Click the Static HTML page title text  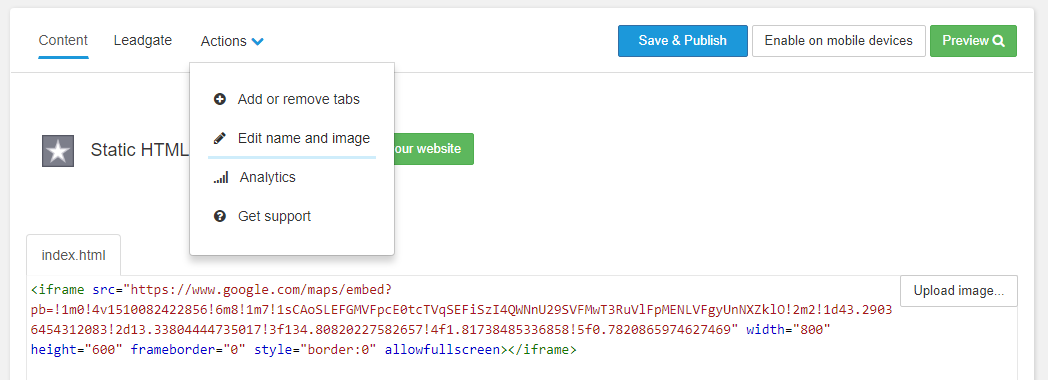(x=140, y=150)
